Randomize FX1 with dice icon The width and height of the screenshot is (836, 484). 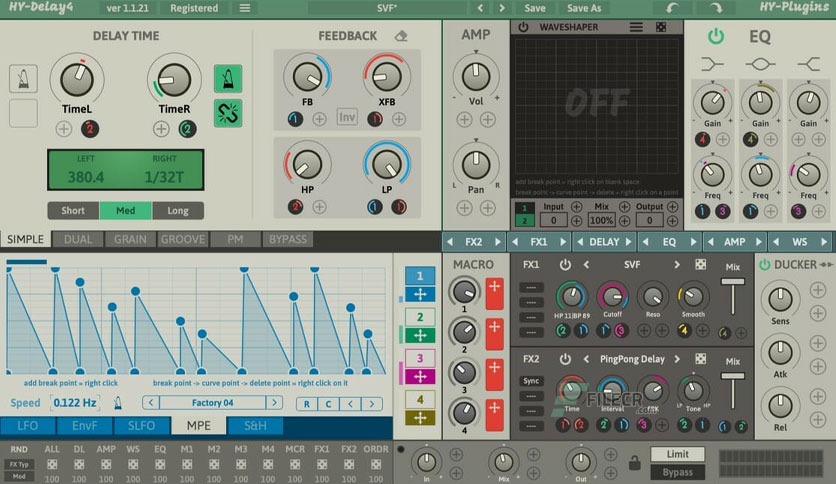tap(701, 264)
